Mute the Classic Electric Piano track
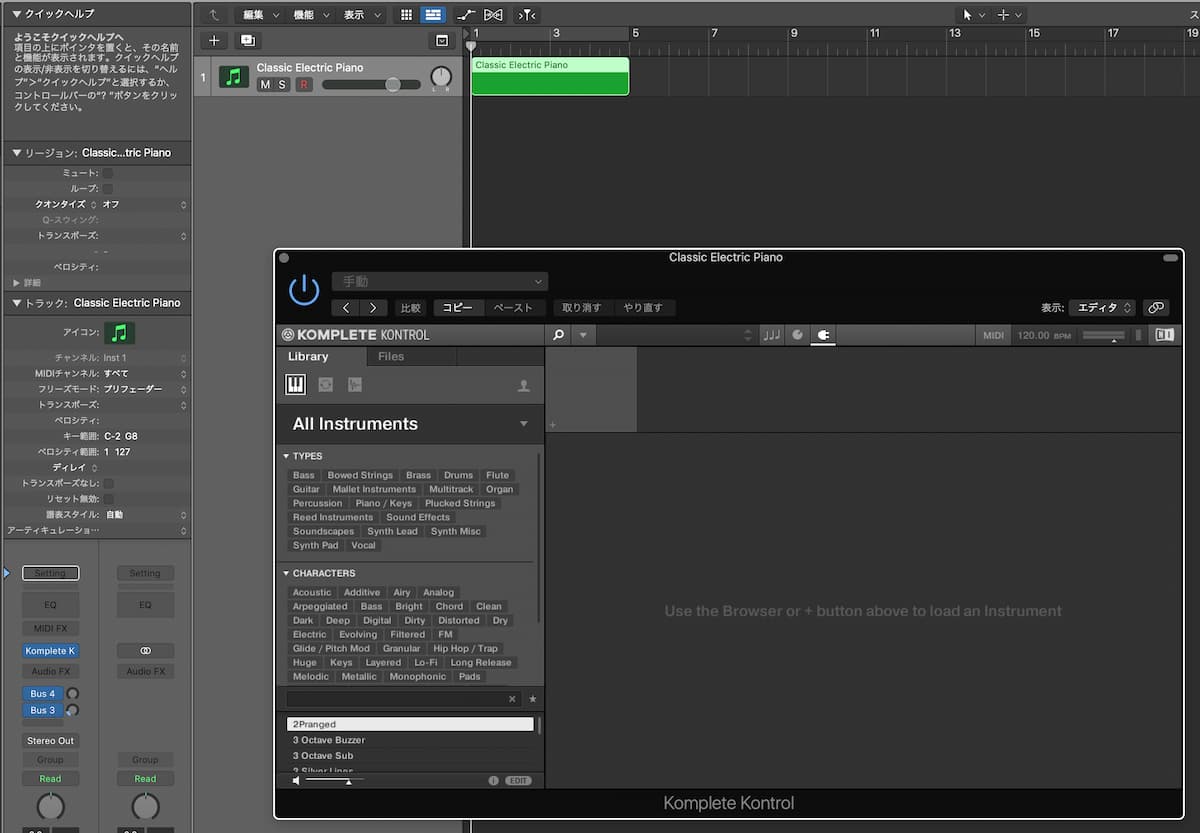The height and width of the screenshot is (833, 1200). (x=265, y=85)
